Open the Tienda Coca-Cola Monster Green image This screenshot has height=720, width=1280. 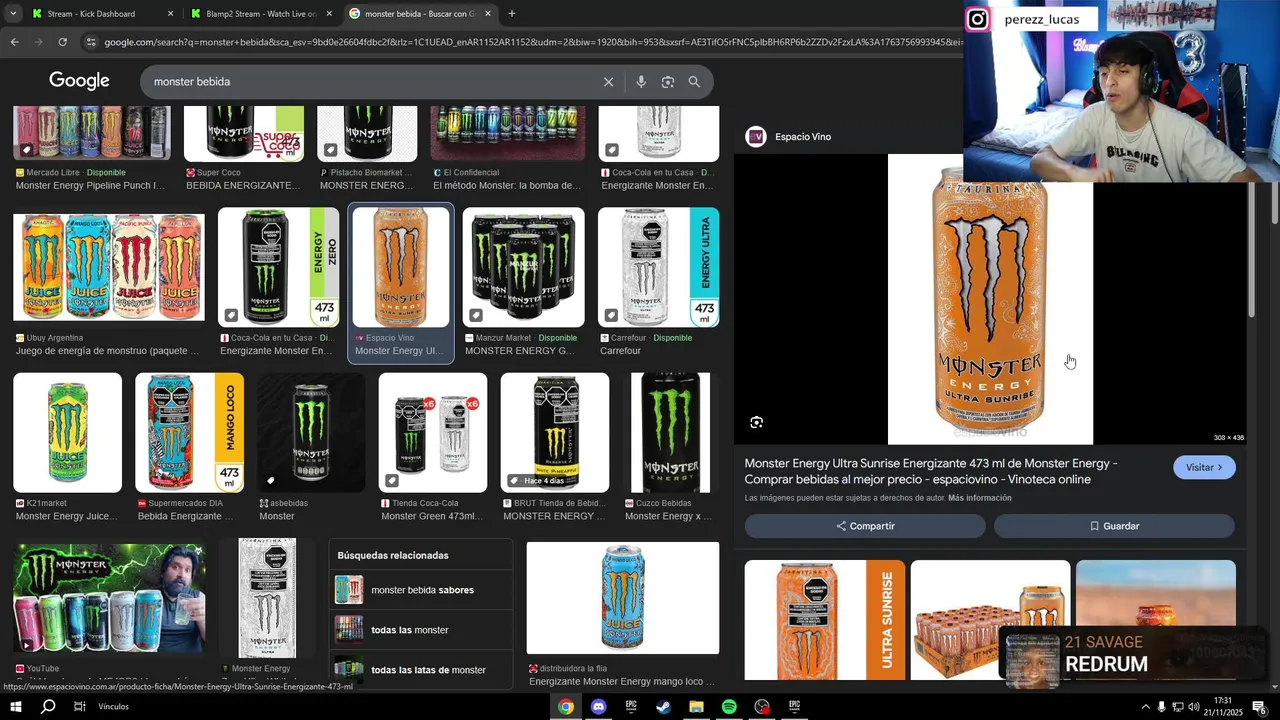pos(433,433)
